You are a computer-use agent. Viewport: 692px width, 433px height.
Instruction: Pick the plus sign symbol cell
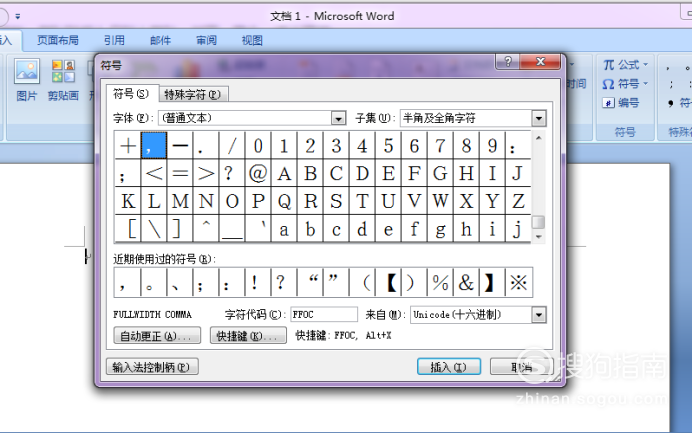(128, 146)
